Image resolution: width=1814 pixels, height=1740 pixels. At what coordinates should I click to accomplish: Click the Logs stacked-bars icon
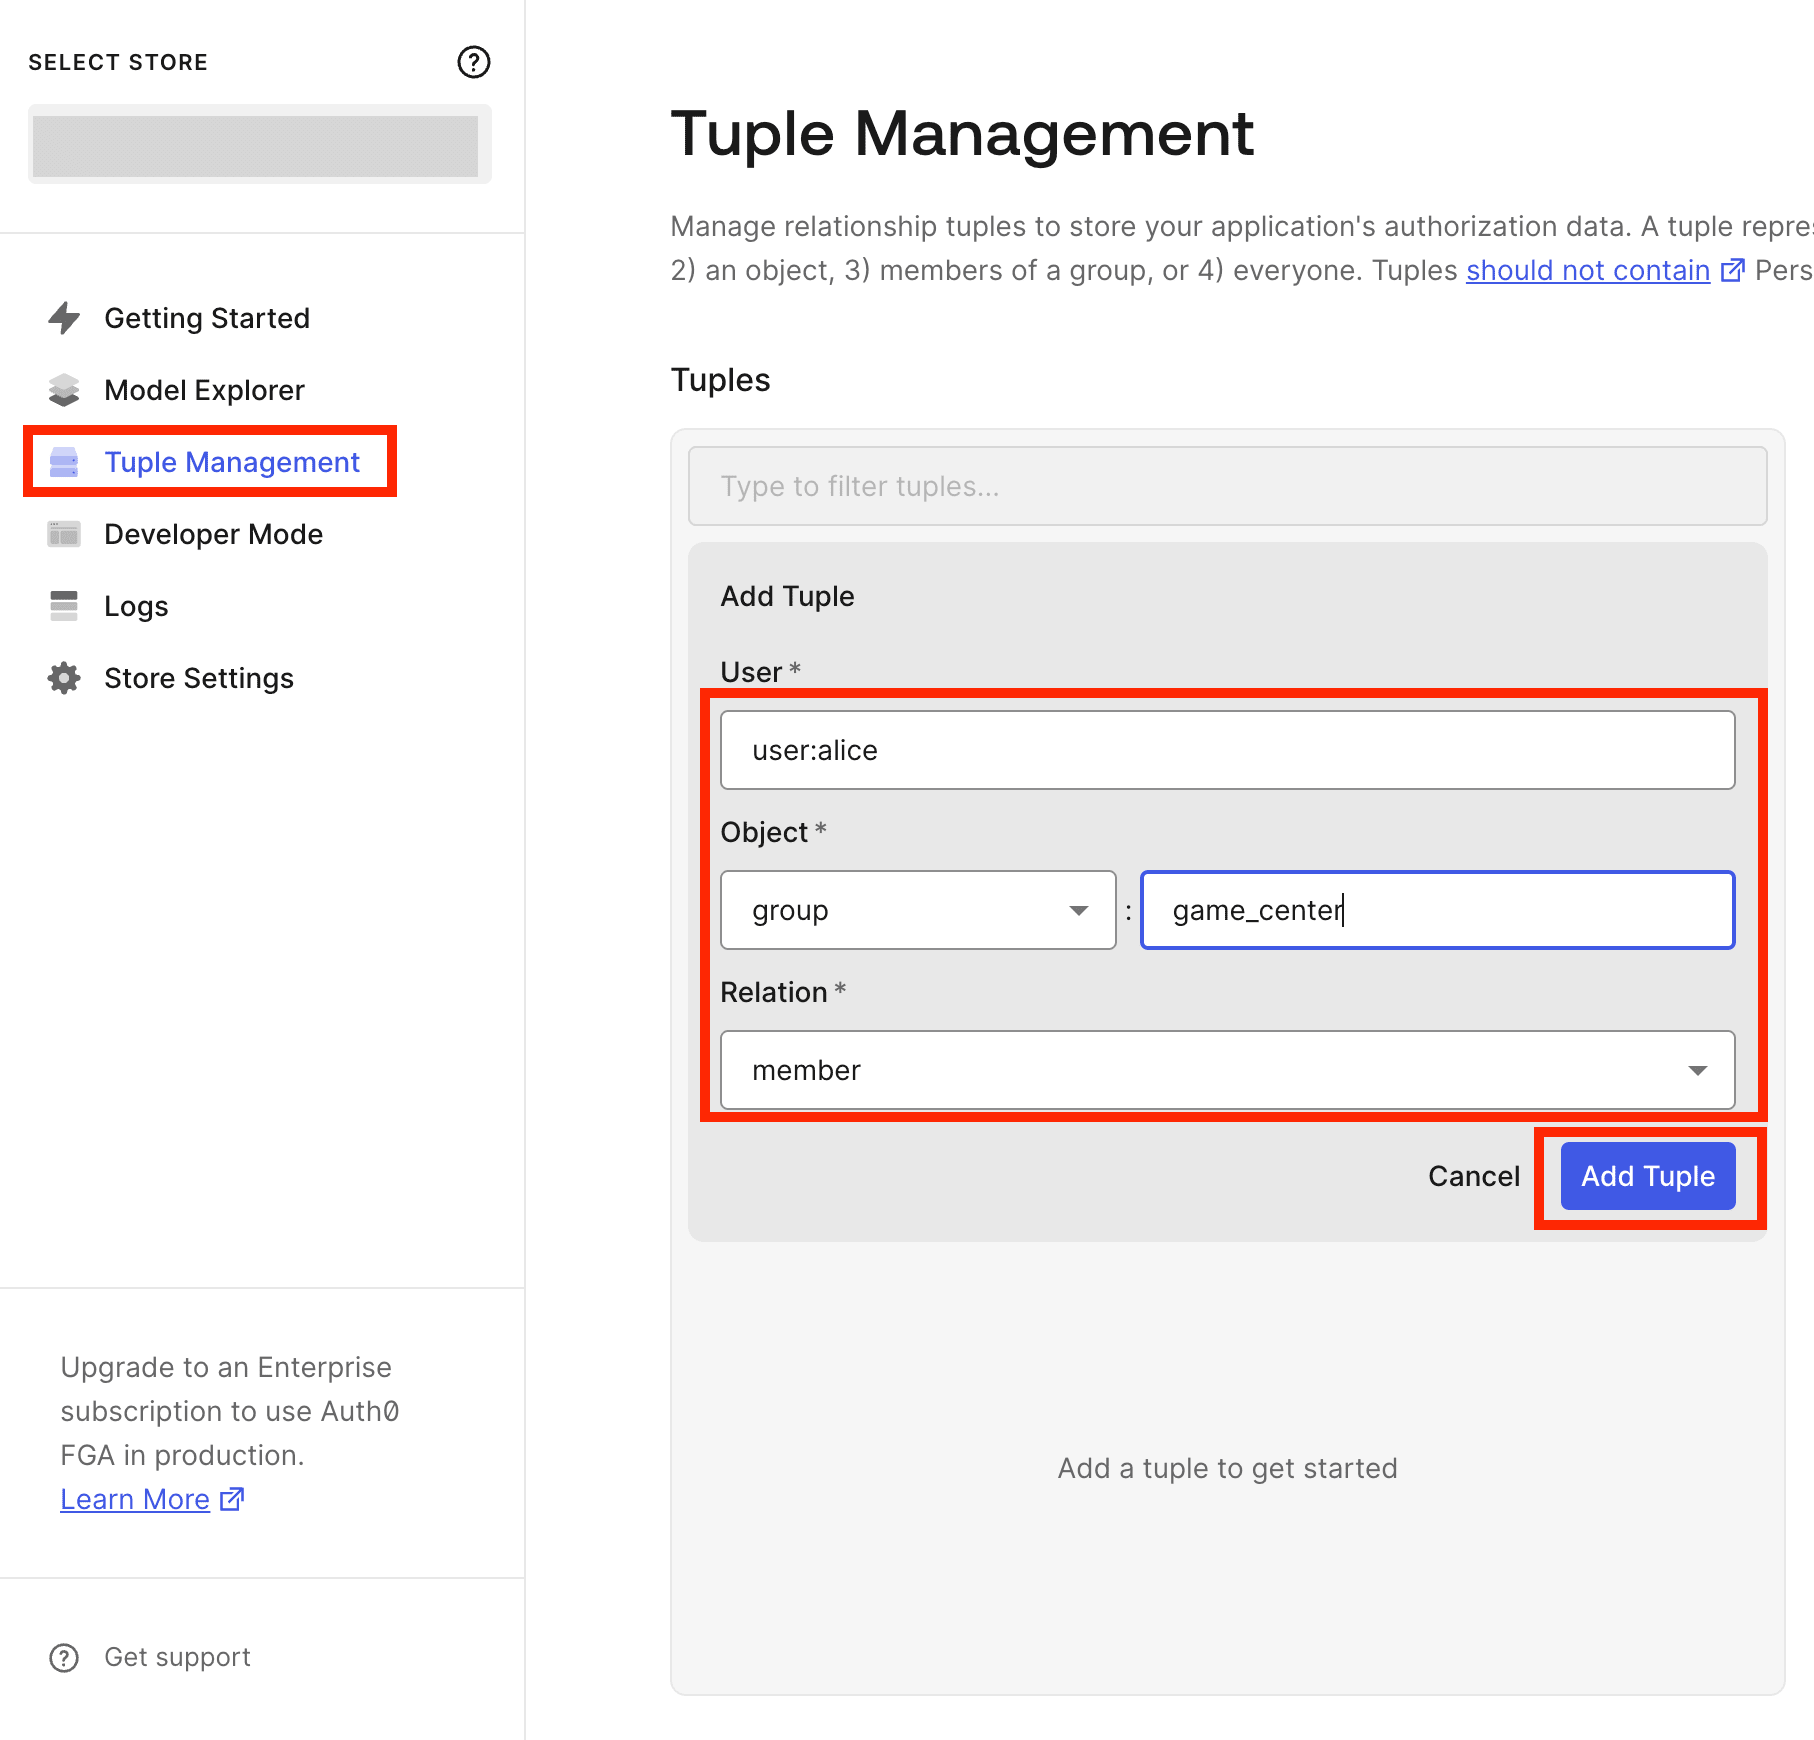pos(64,606)
